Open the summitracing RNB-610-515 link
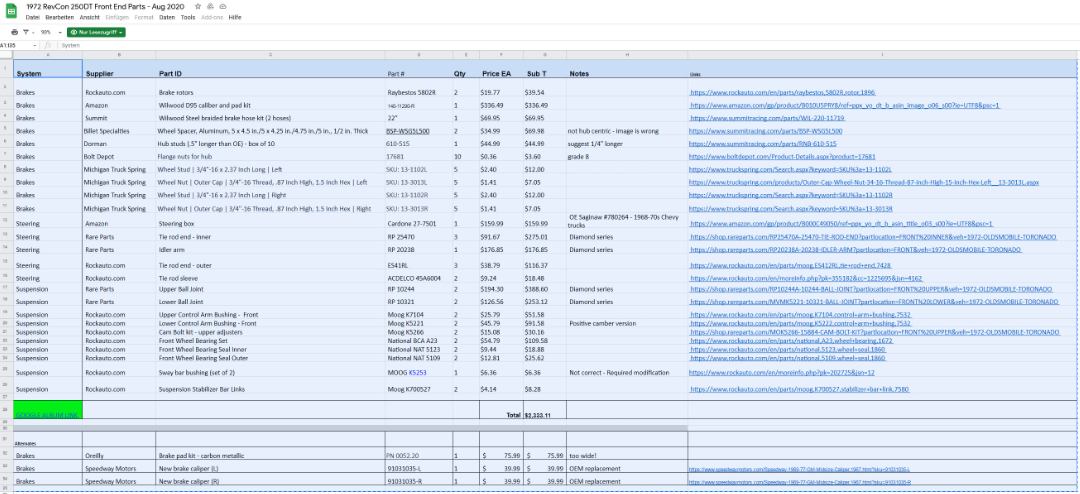1080x494 pixels. pos(762,143)
